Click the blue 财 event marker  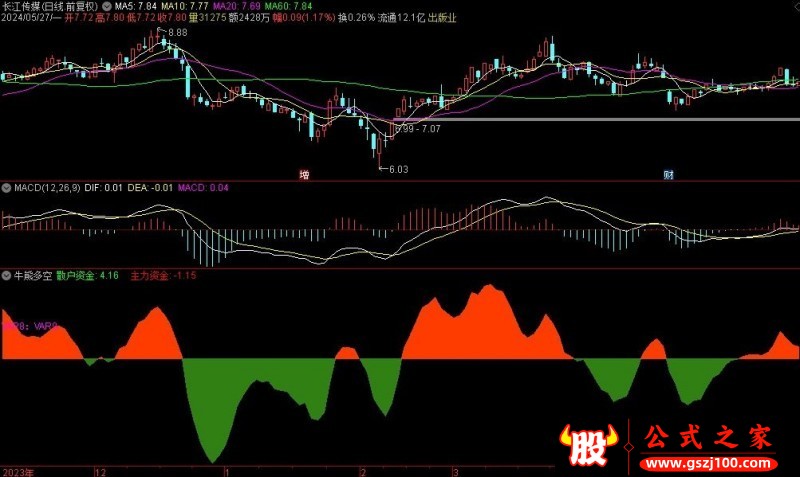click(x=669, y=175)
